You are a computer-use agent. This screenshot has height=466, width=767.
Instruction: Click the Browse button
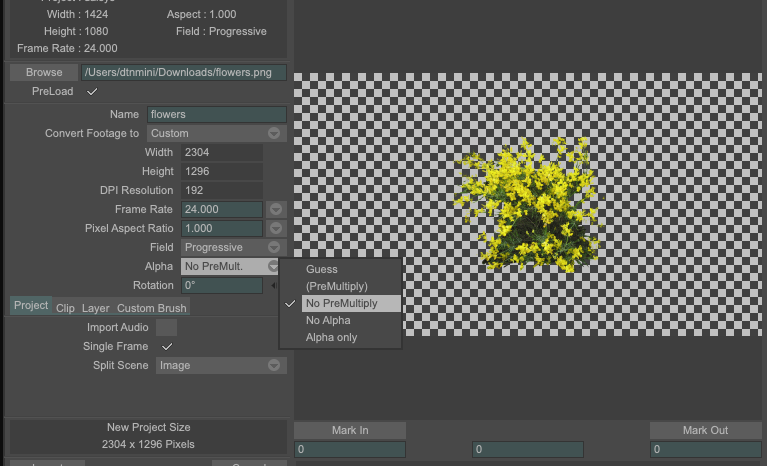coord(44,72)
